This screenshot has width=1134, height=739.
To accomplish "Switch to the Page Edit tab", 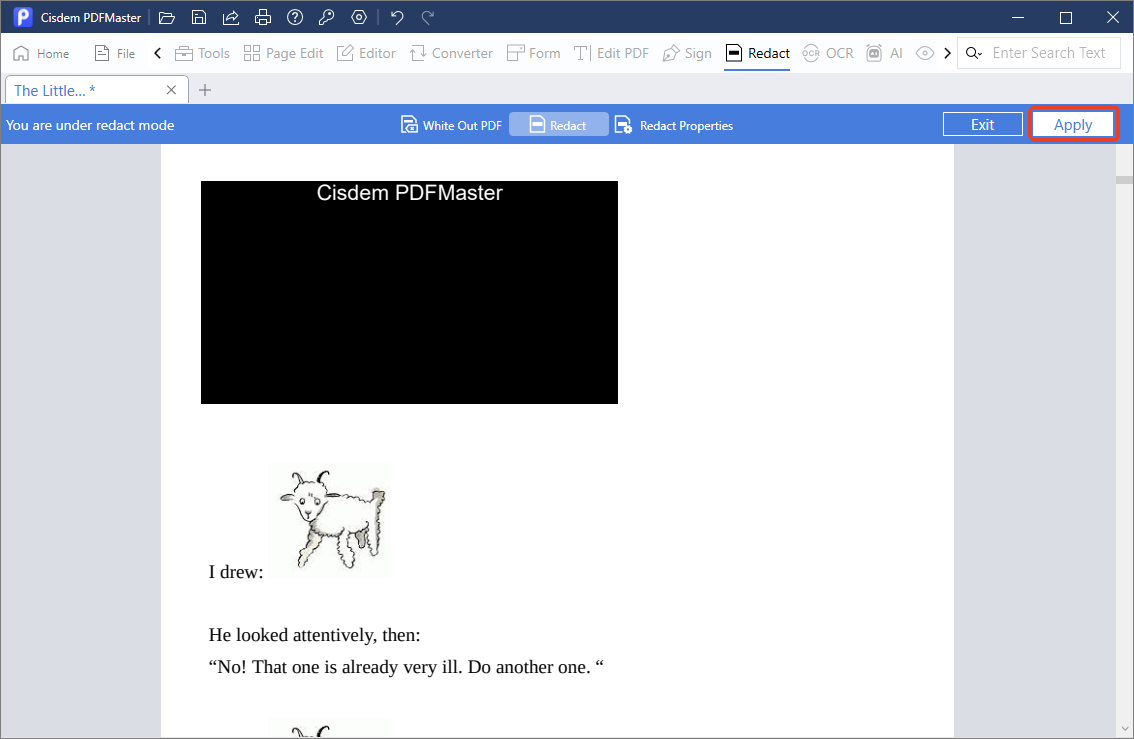I will coord(284,54).
